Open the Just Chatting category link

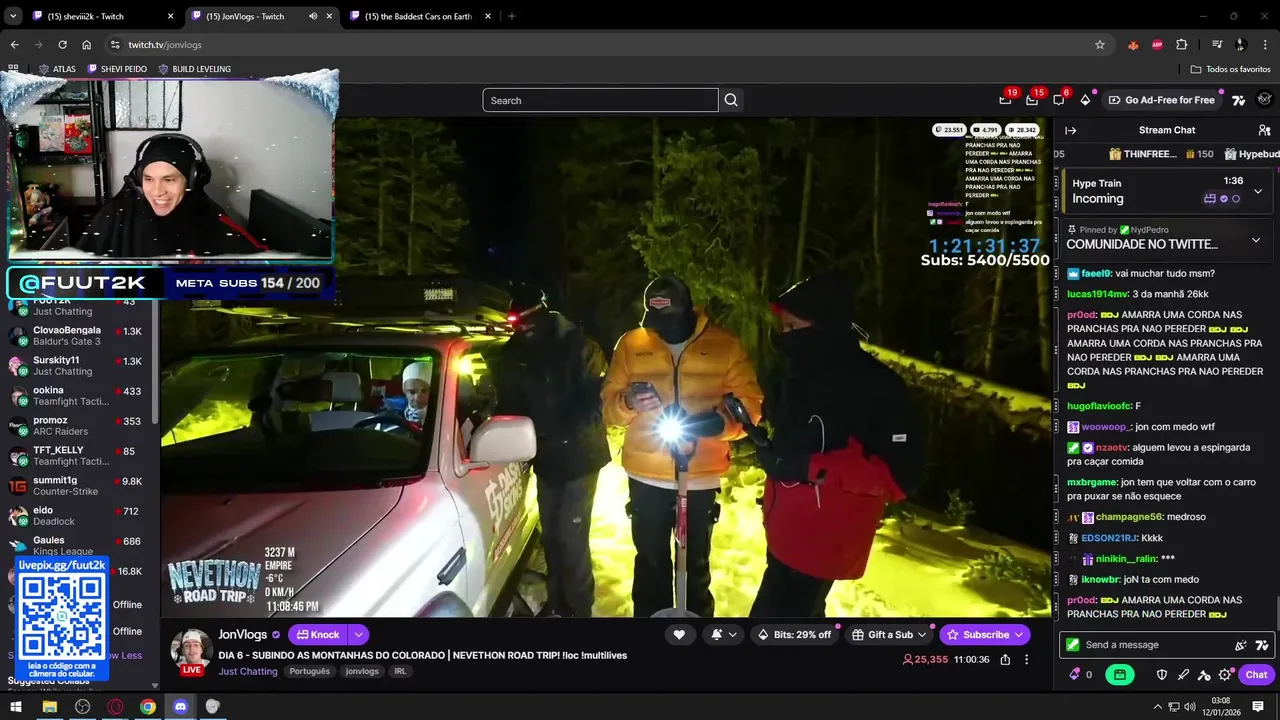248,671
